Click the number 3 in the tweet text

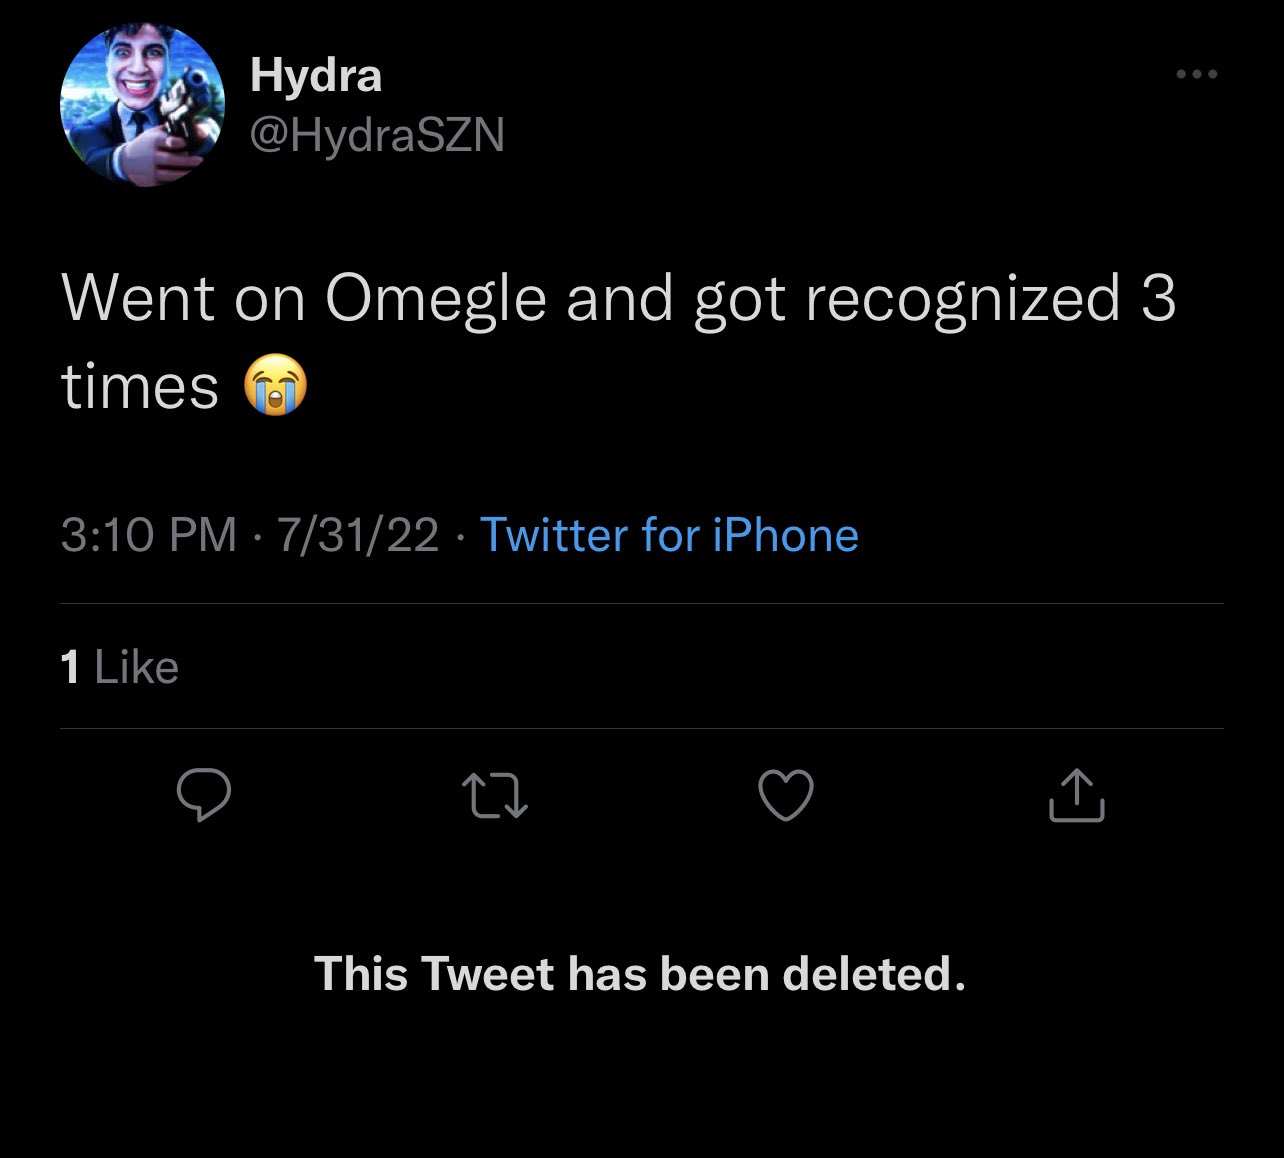(x=1157, y=299)
